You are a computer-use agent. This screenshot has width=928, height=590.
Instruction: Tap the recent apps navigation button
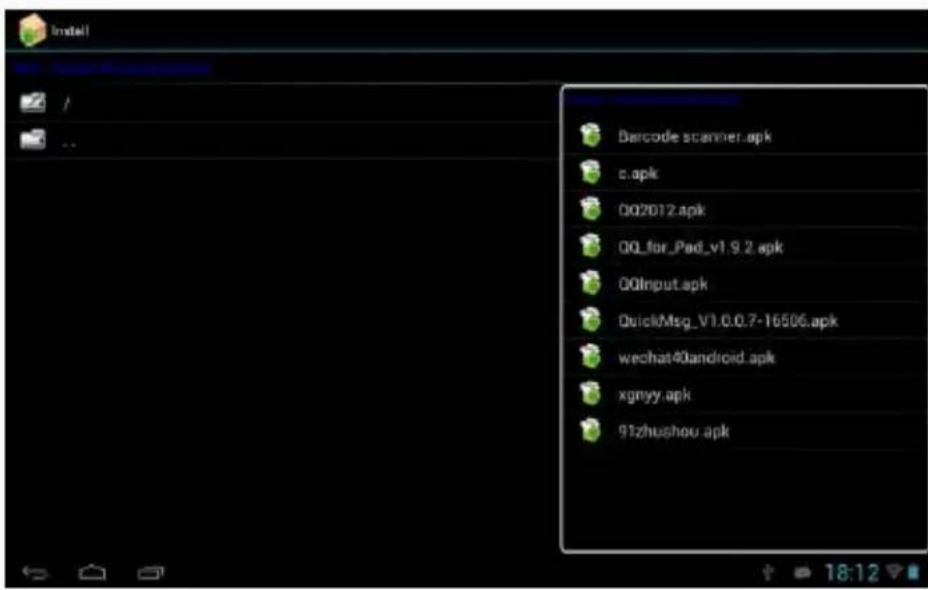(151, 572)
